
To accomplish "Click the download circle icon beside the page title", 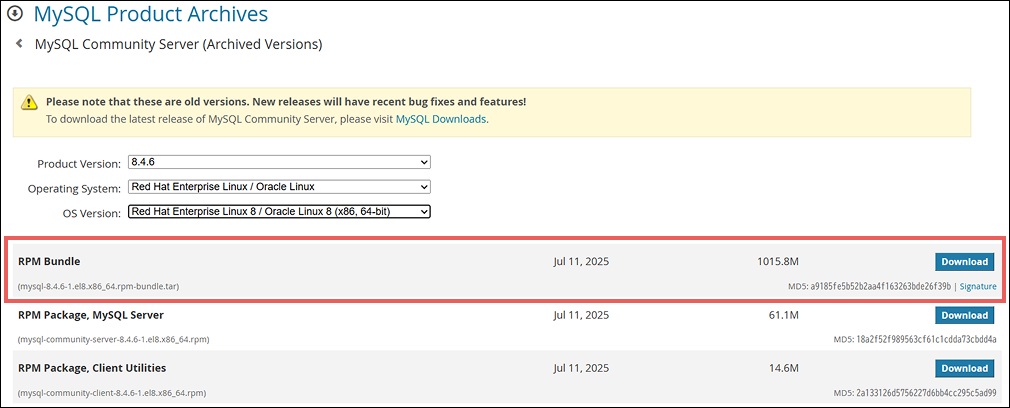I will tap(15, 14).
